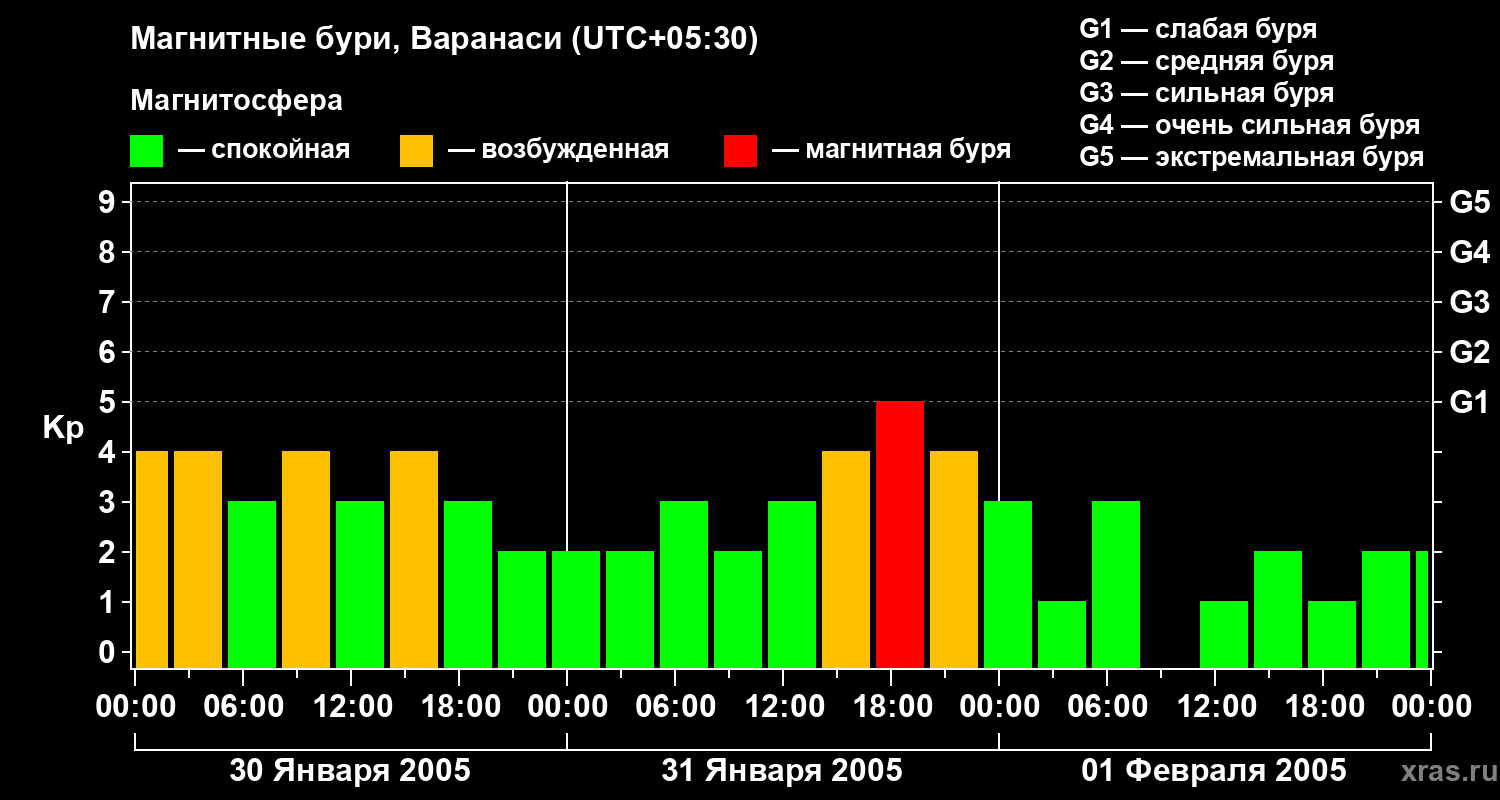Click the 'G3' label on the right axis

1470,303
